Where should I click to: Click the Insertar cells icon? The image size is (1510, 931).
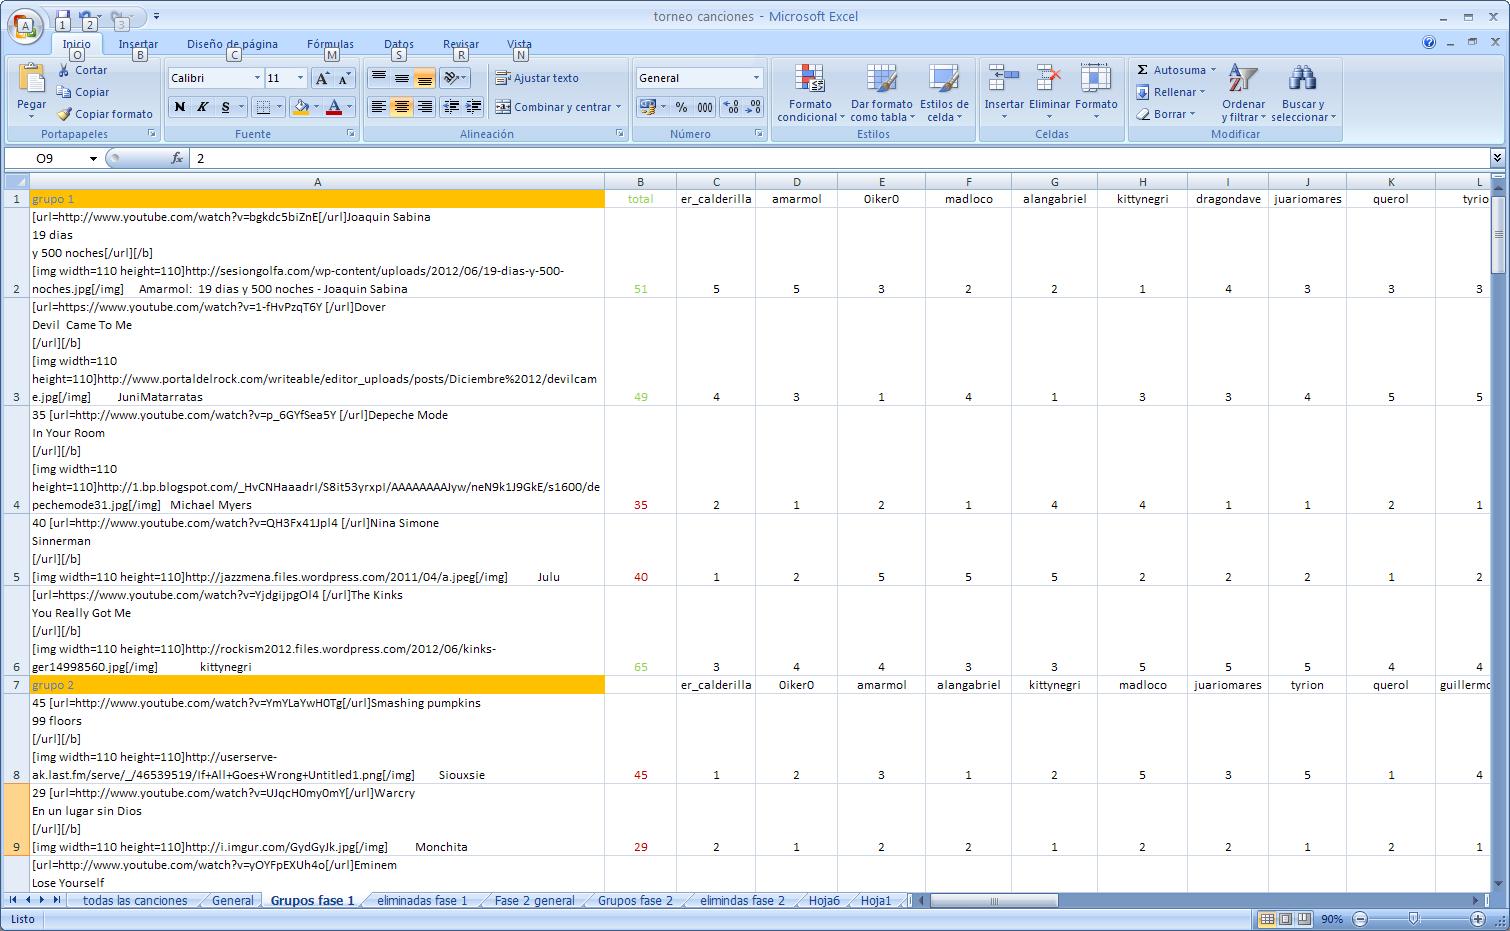[x=1003, y=78]
